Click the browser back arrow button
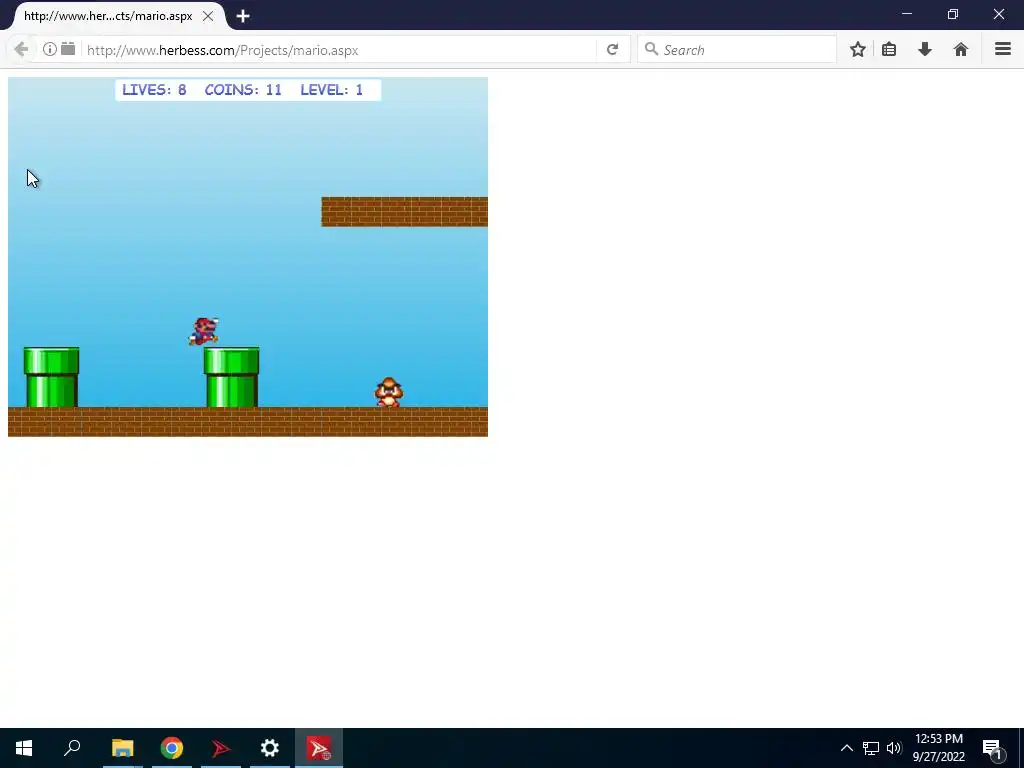 [x=21, y=50]
